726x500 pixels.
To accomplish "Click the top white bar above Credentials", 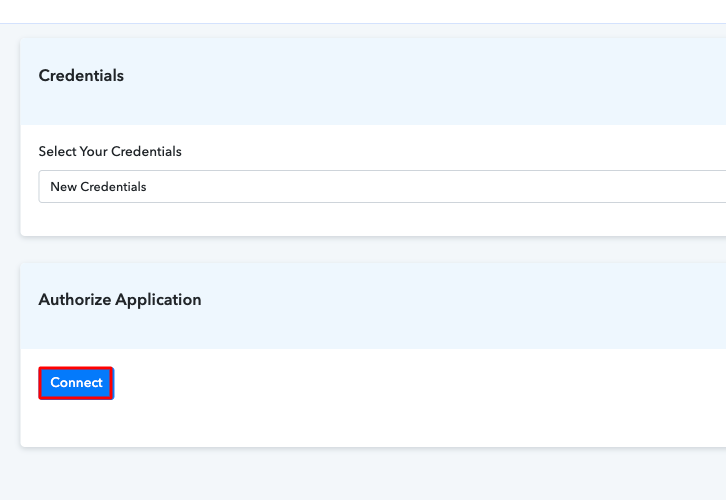I will pyautogui.click(x=360, y=10).
